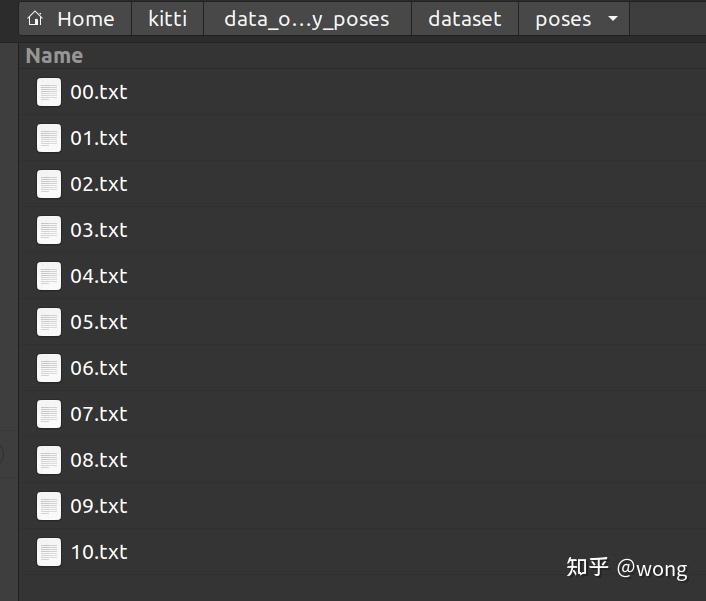Viewport: 706px width, 601px height.
Task: Select the 02.txt file name
Action: 99,184
